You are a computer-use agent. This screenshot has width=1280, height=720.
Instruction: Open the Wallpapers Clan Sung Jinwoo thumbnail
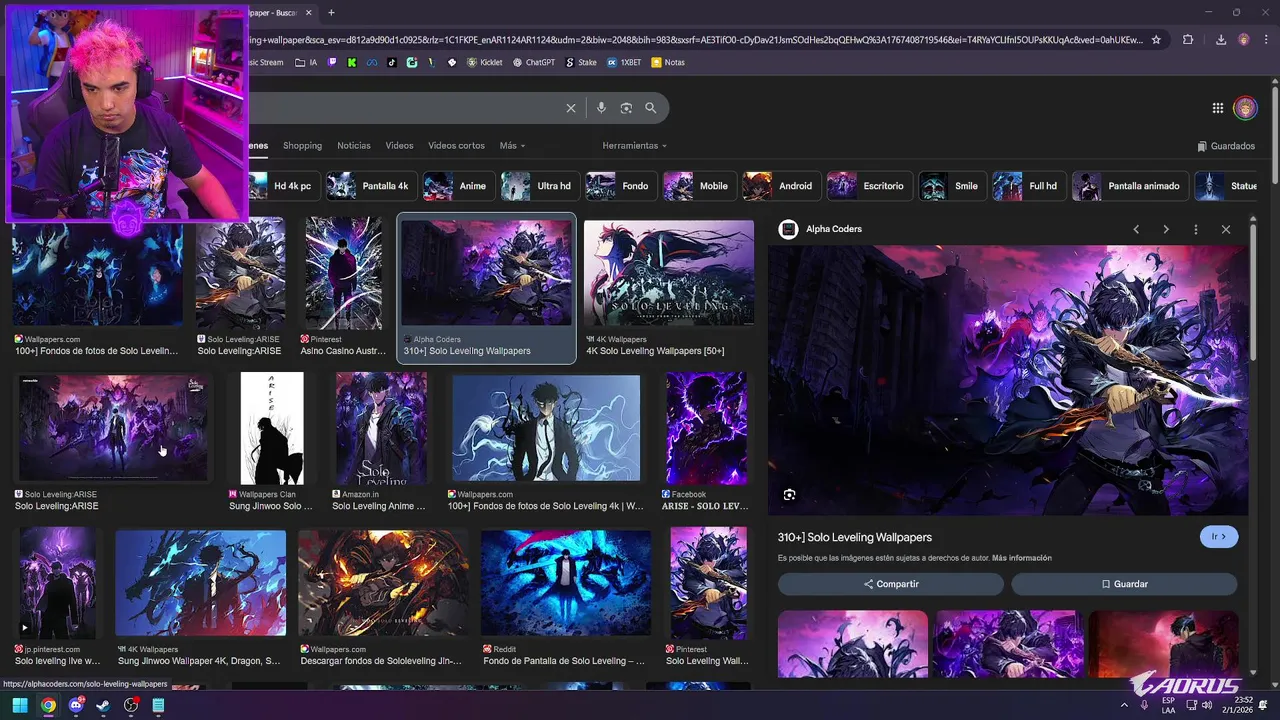pos(272,428)
